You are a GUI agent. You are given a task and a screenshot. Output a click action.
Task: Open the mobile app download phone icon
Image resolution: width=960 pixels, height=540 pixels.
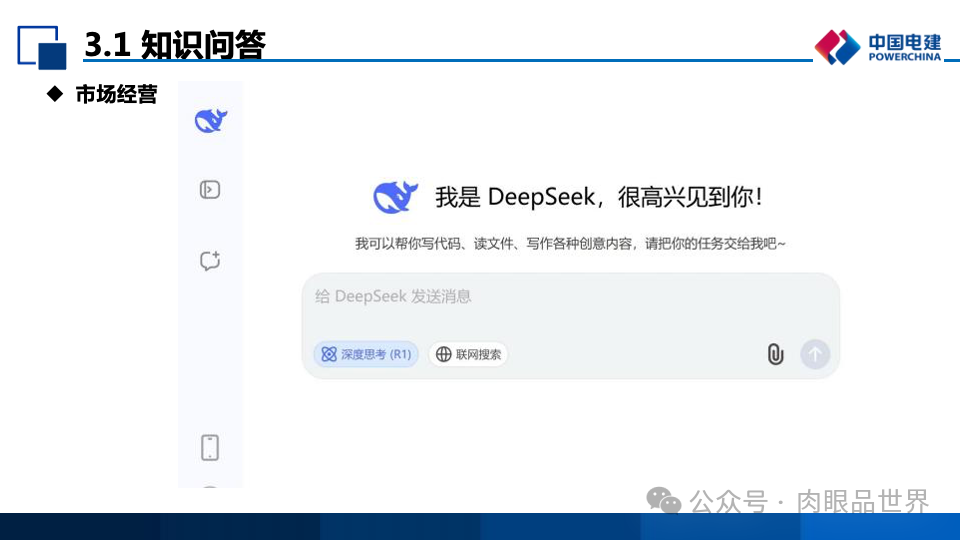210,448
